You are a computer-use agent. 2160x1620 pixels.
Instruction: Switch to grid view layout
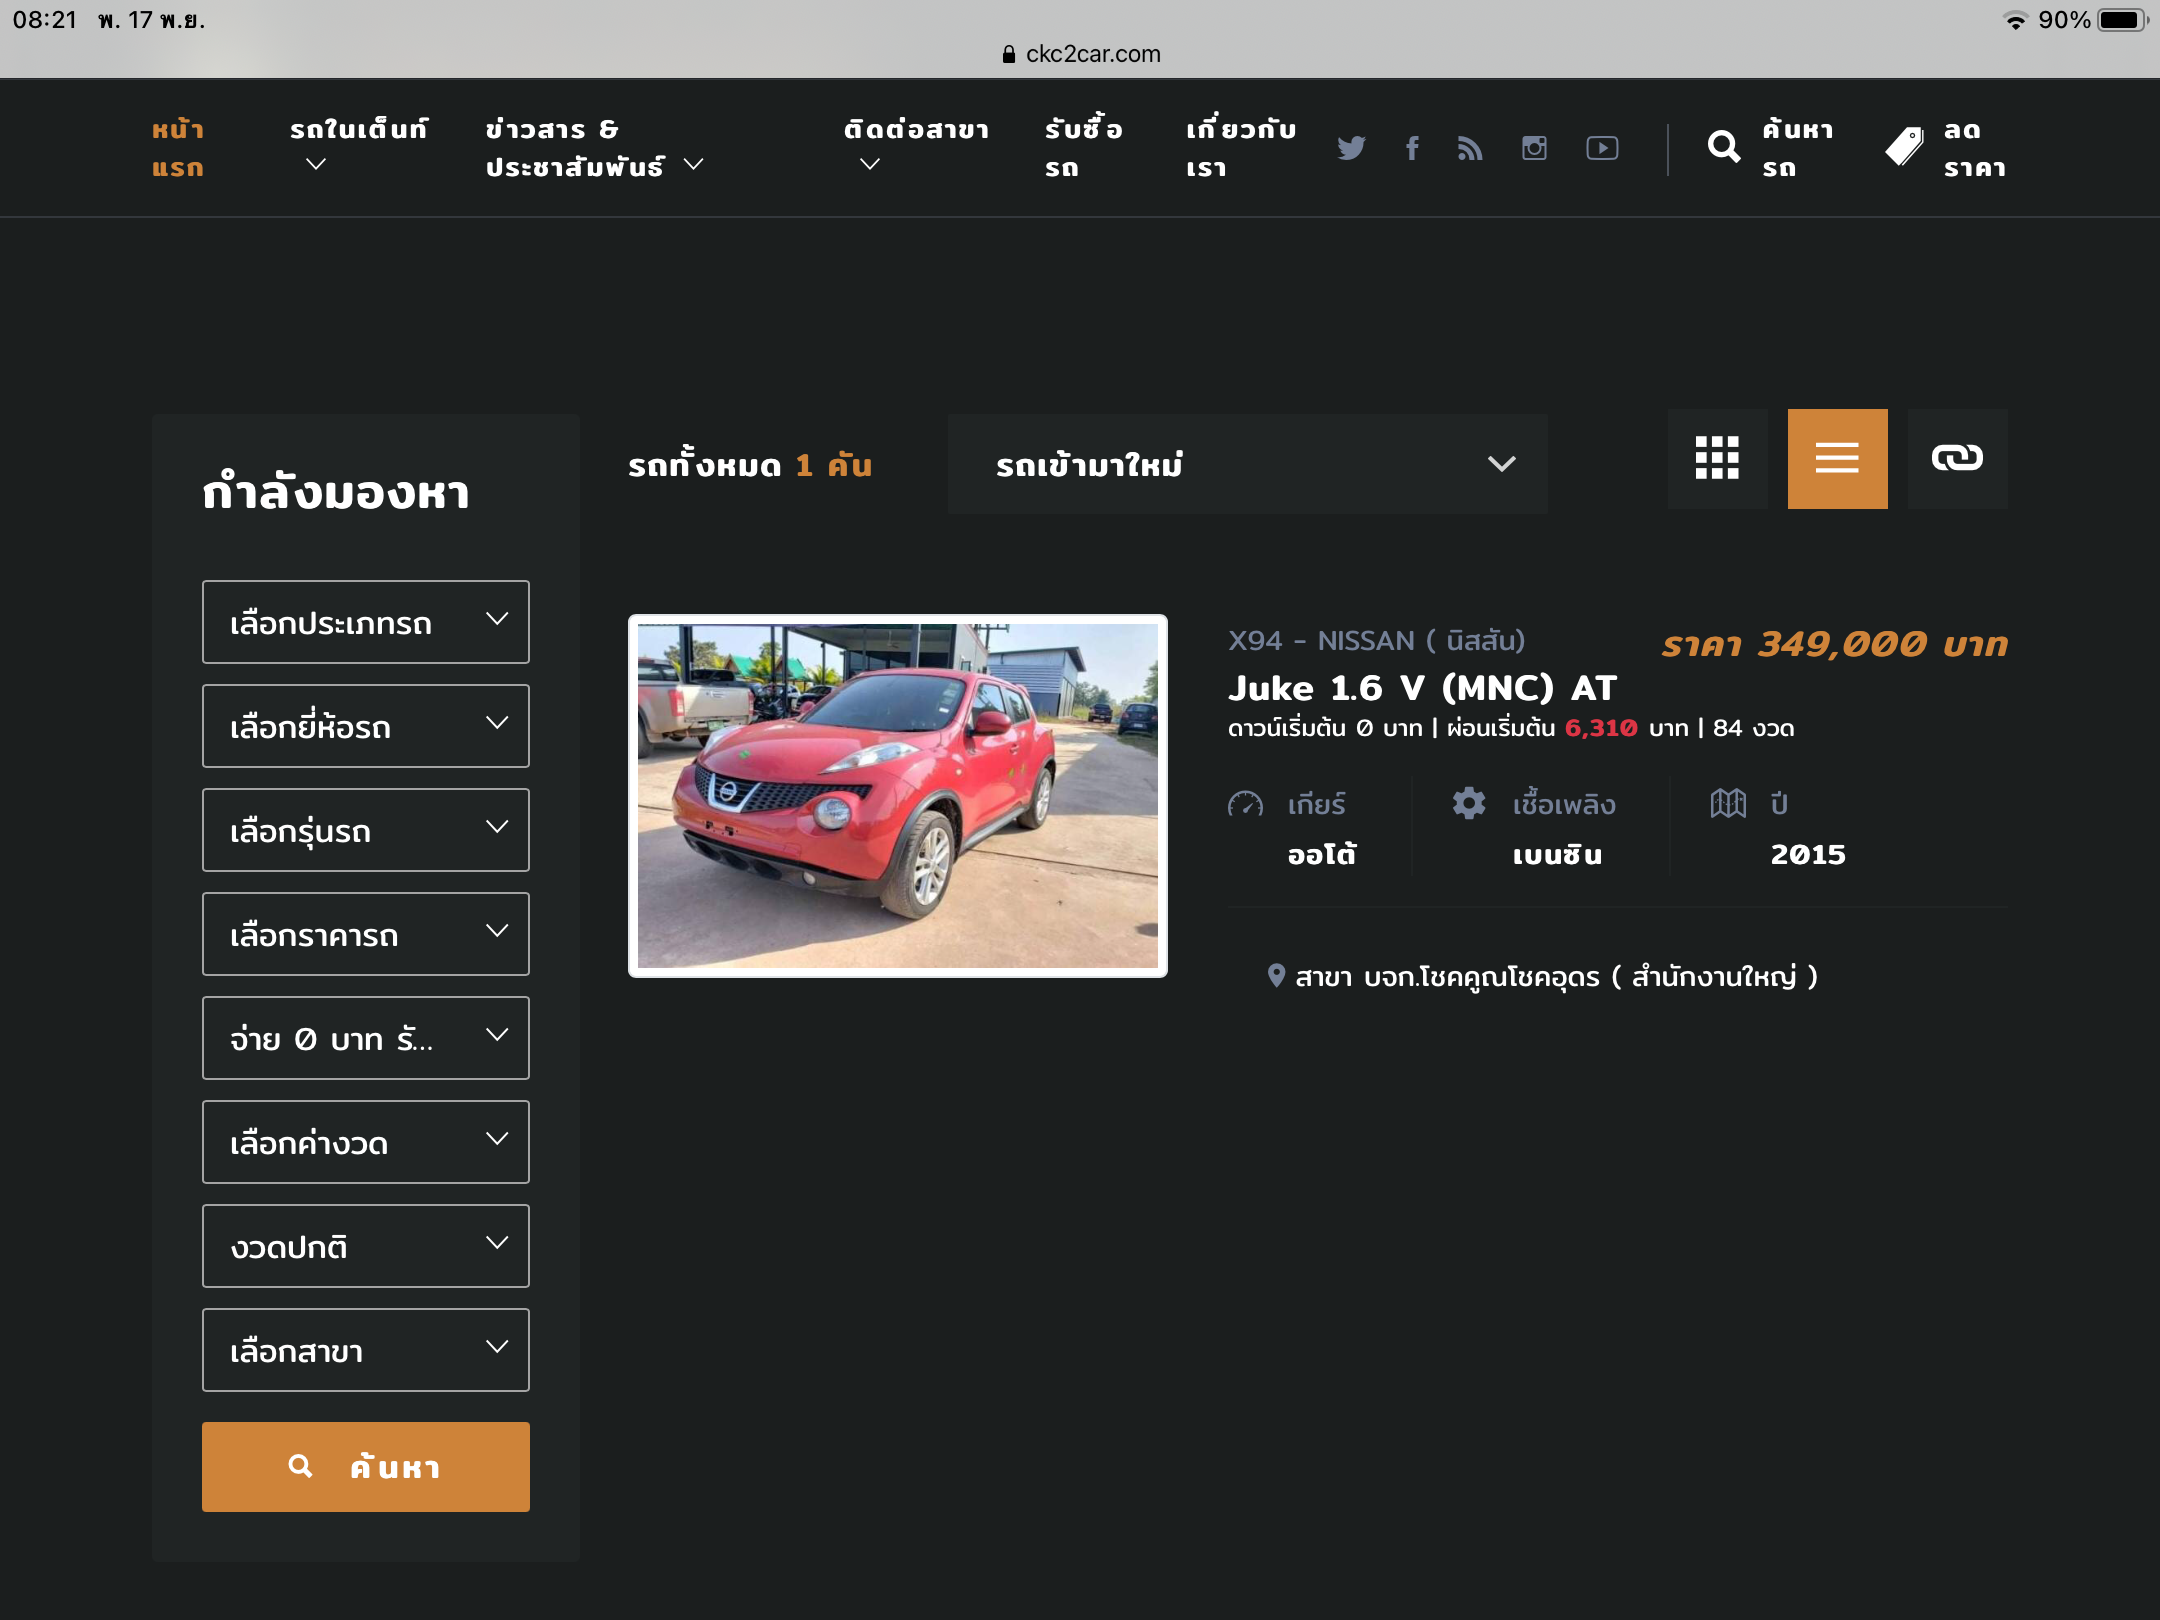click(x=1717, y=459)
